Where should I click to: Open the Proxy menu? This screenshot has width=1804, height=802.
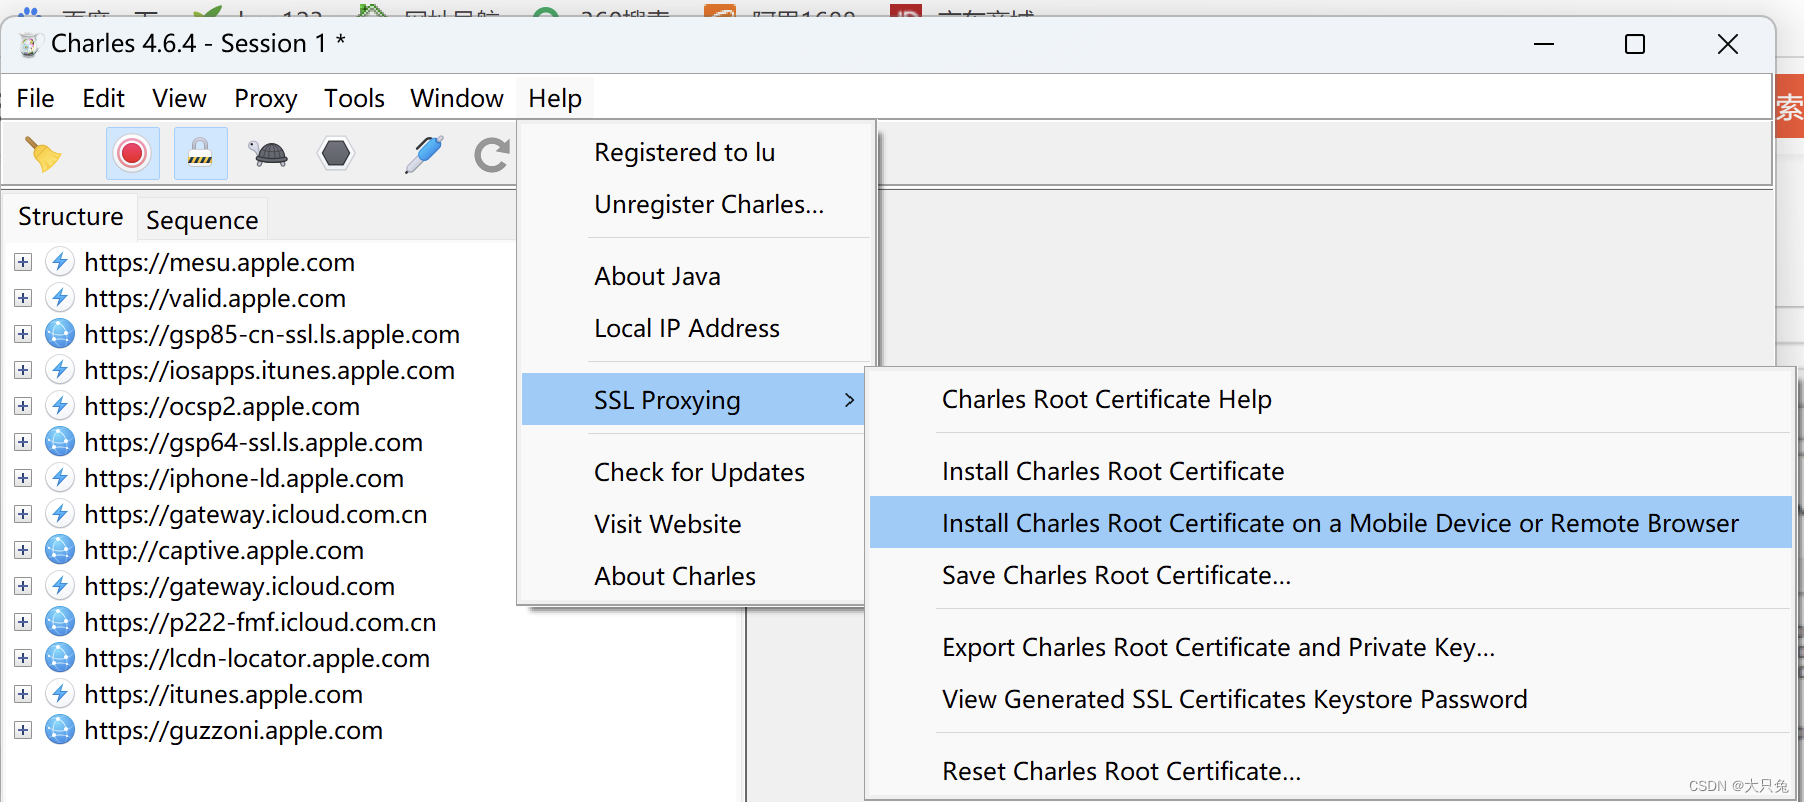pos(265,98)
